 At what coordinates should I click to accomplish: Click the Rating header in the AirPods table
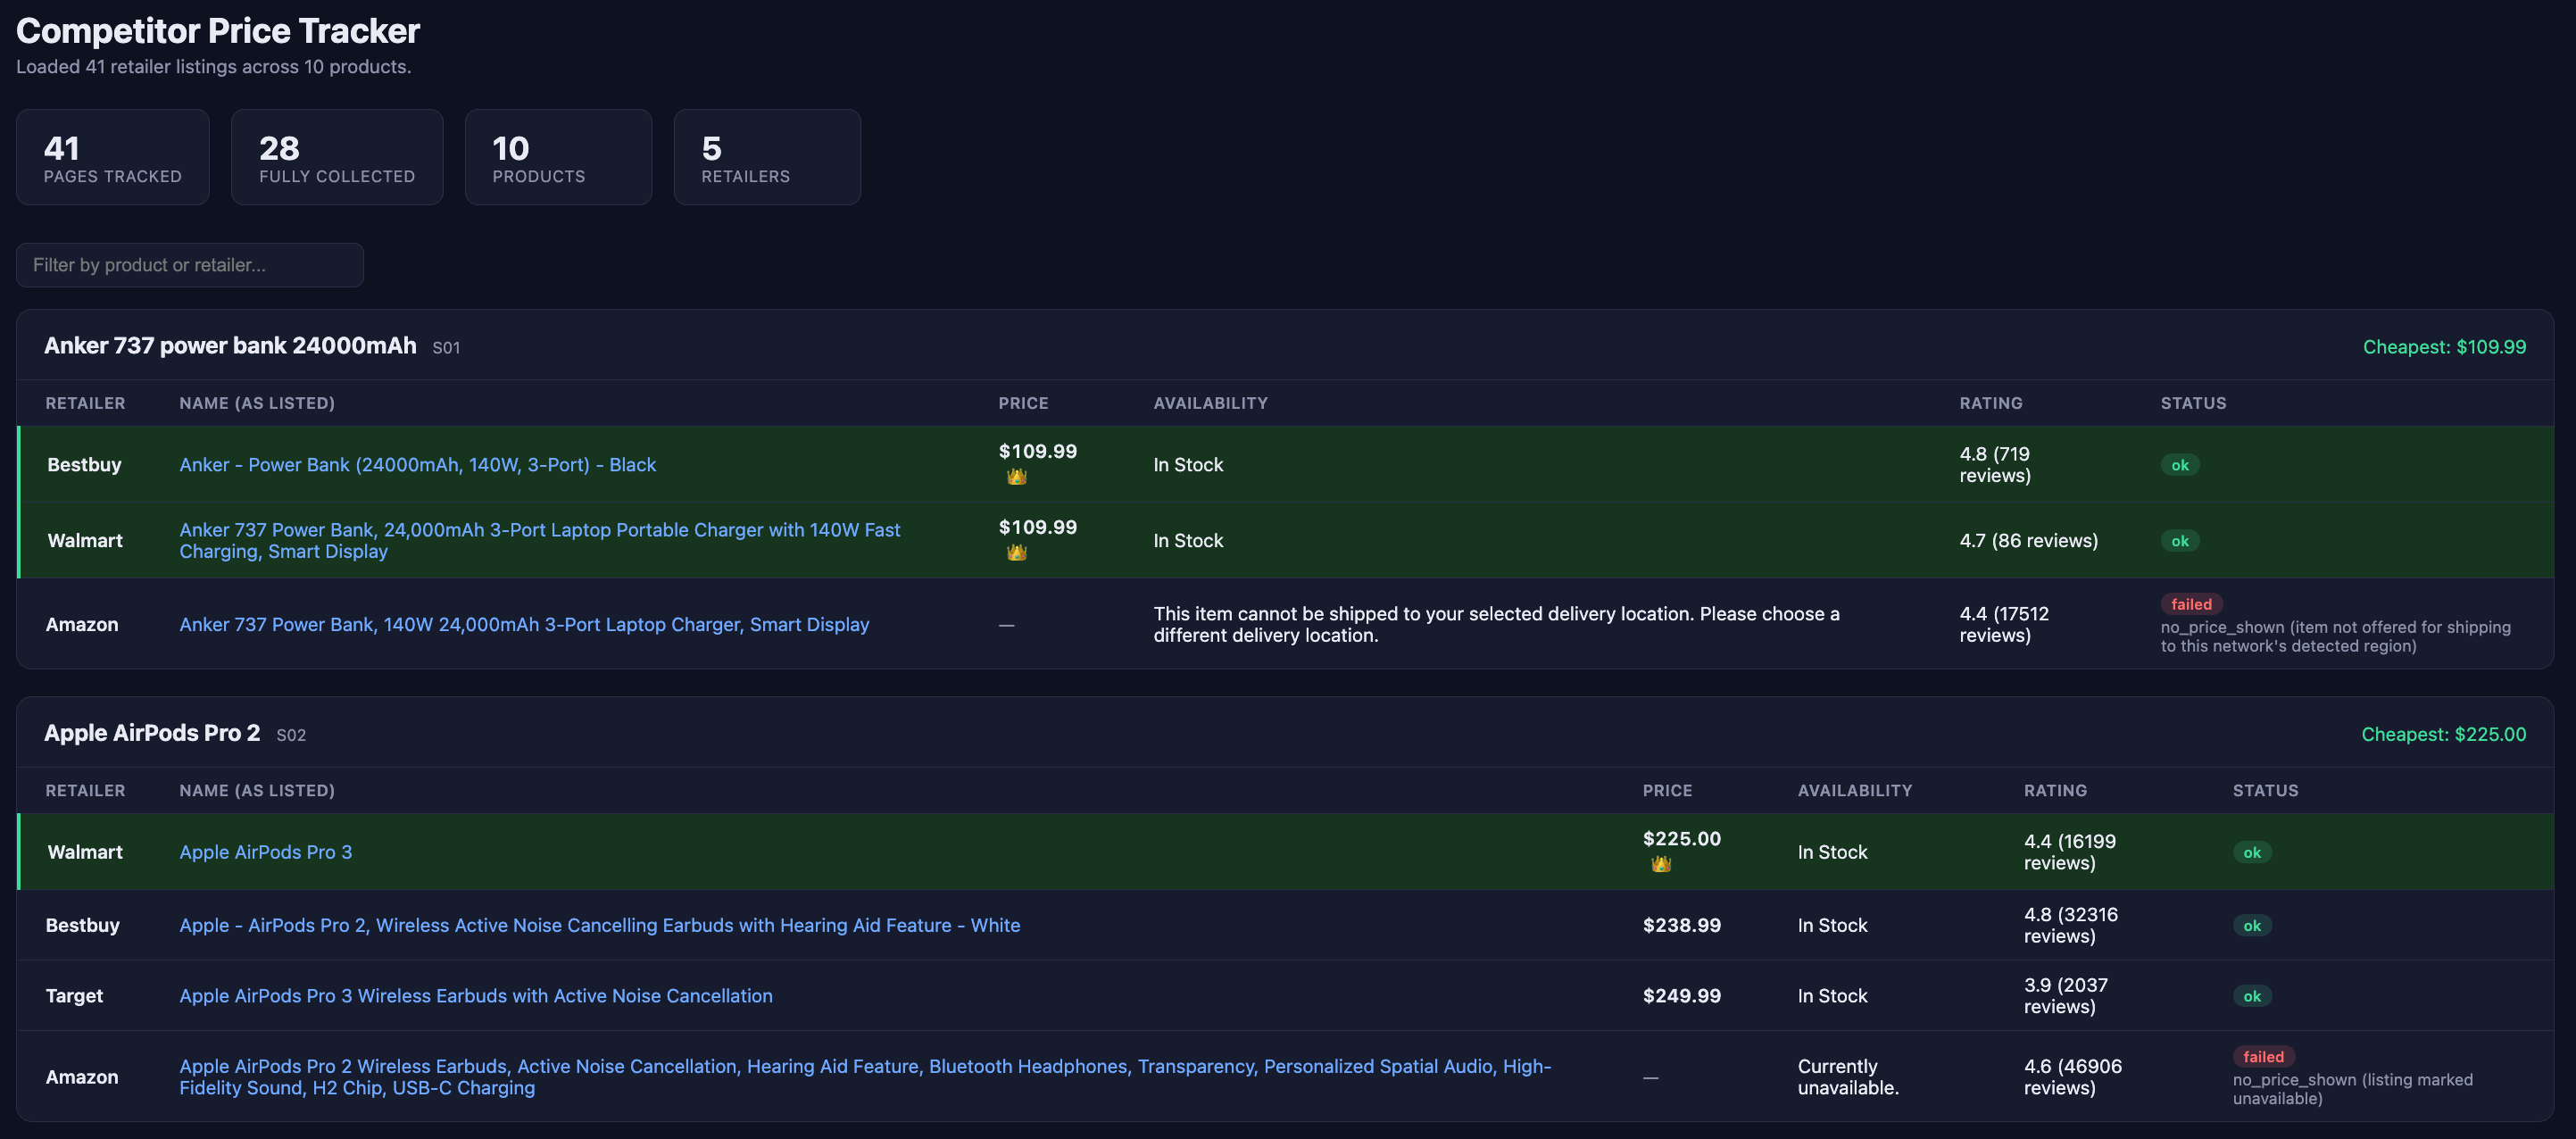tap(2055, 790)
